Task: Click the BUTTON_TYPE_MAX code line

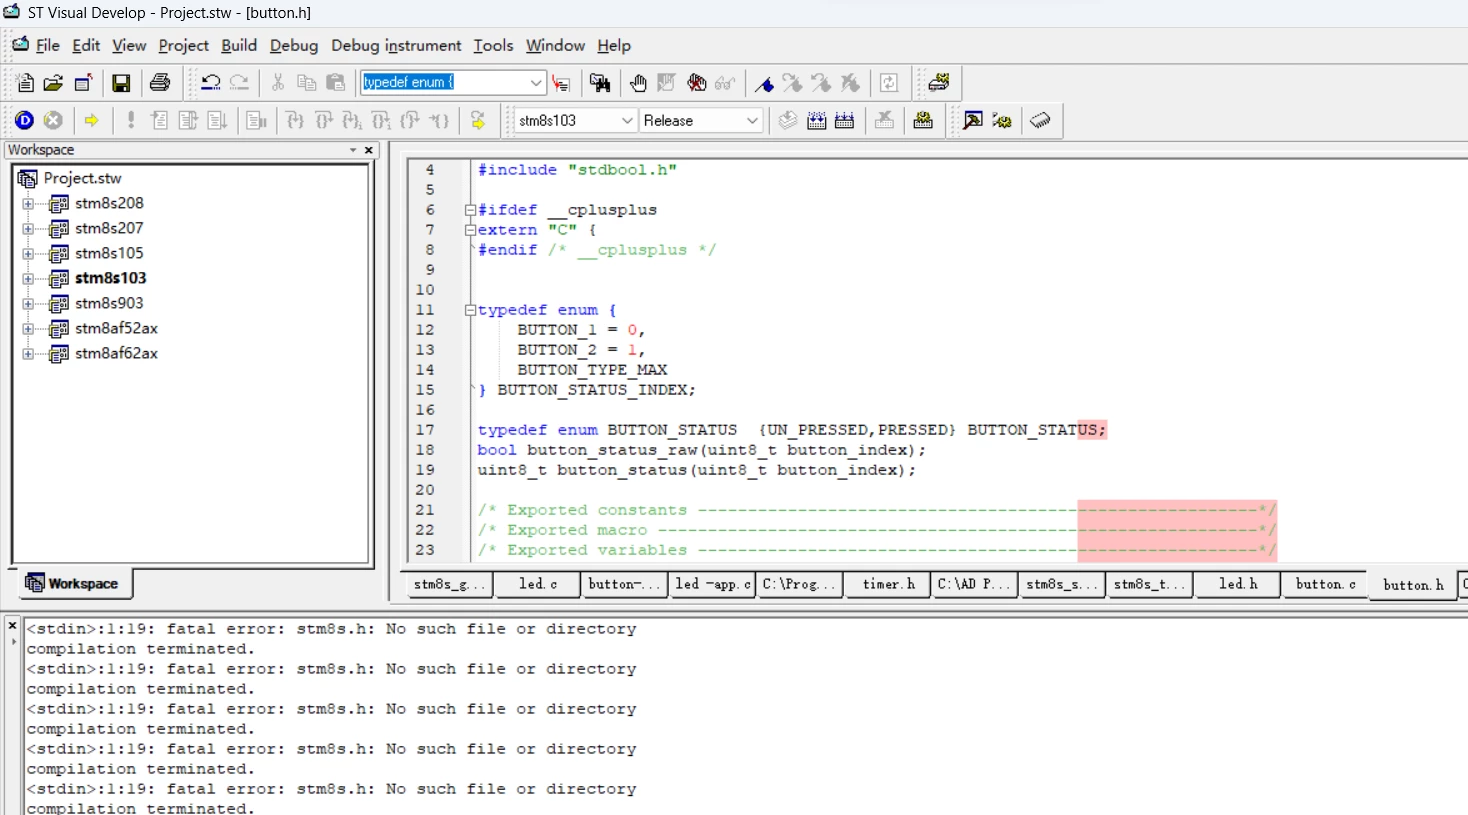Action: [592, 370]
